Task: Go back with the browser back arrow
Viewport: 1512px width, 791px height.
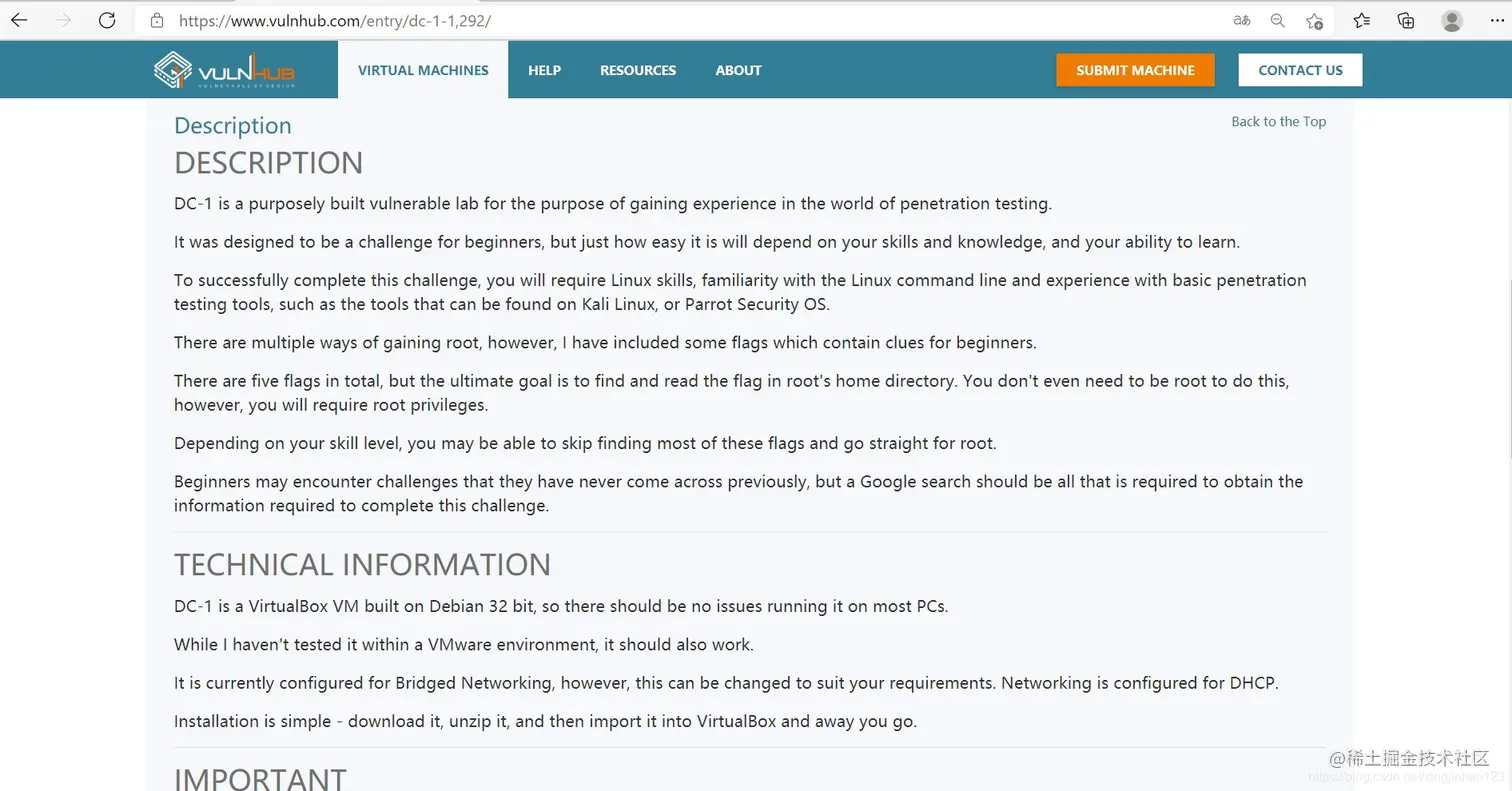Action: pos(19,20)
